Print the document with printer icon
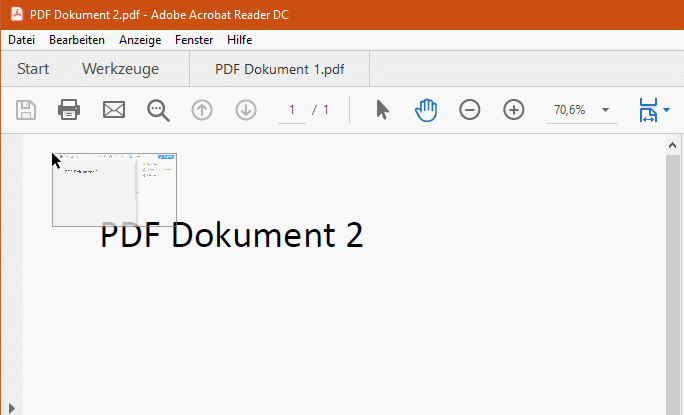Screen dimensions: 684x415 [x=69, y=110]
